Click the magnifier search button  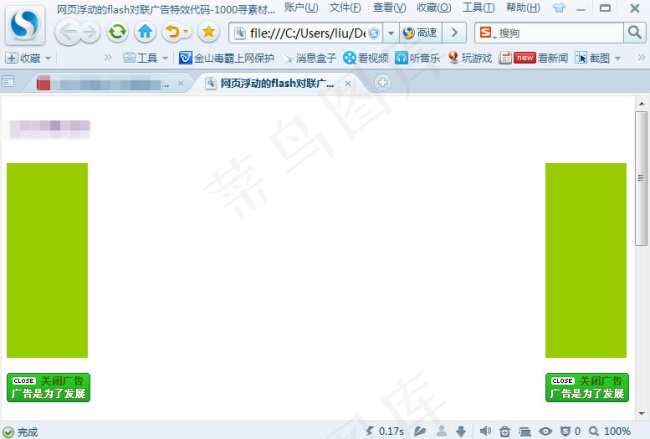(x=635, y=33)
